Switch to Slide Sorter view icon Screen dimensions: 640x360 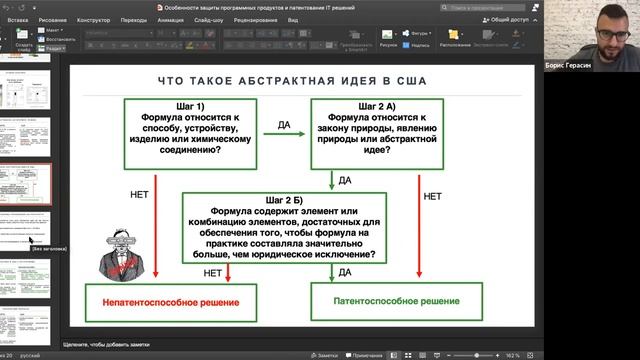tap(408, 356)
